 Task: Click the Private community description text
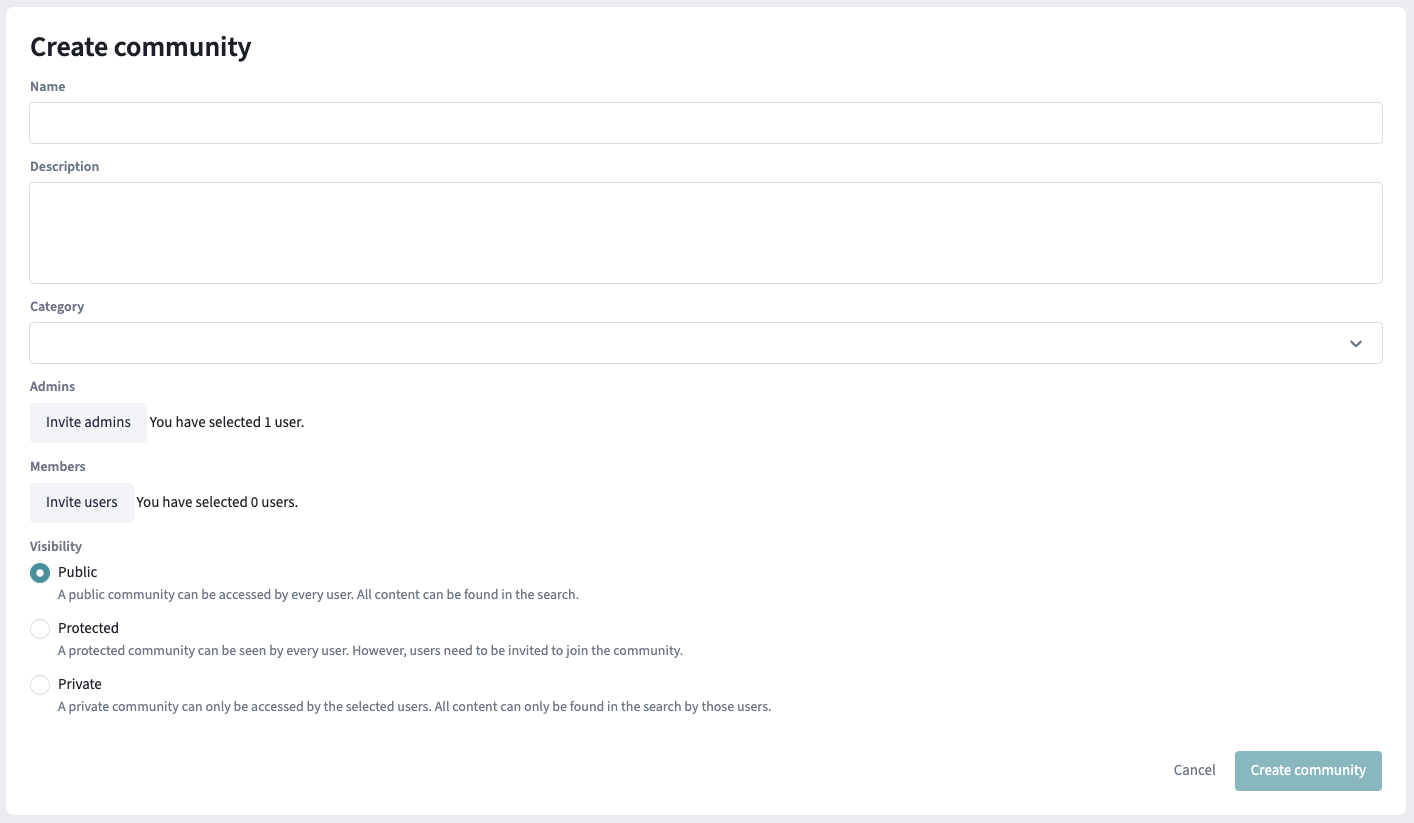[414, 707]
